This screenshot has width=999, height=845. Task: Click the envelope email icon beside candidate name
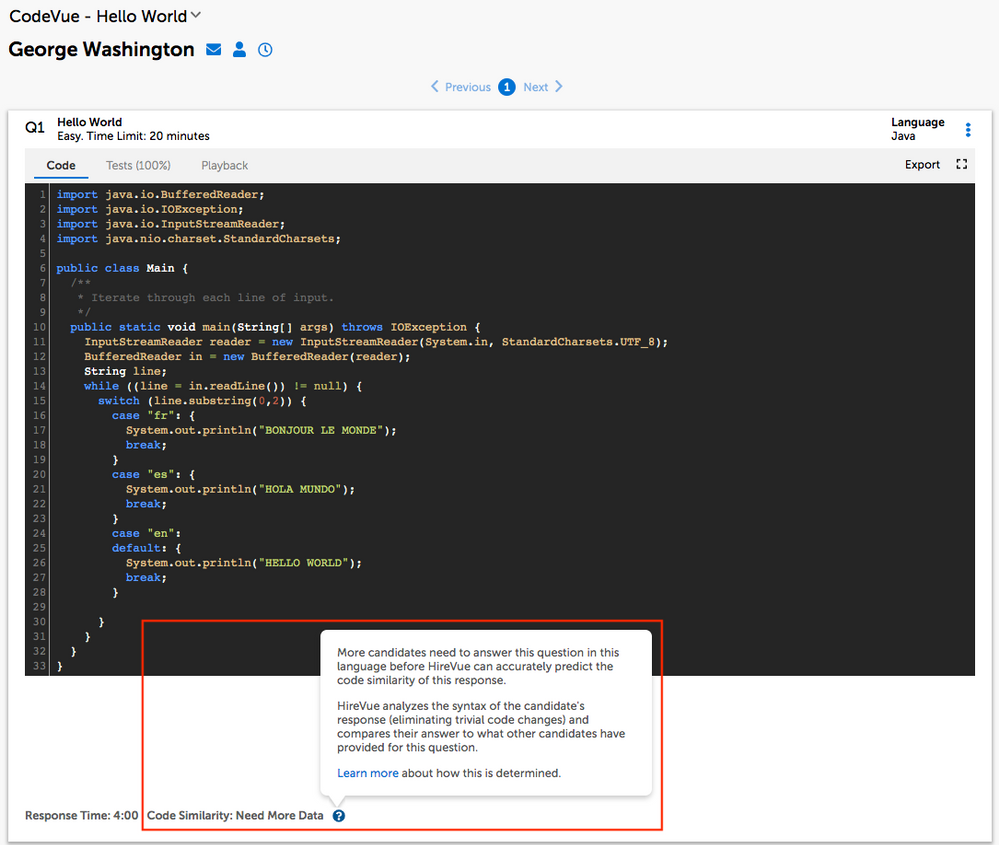click(x=214, y=50)
